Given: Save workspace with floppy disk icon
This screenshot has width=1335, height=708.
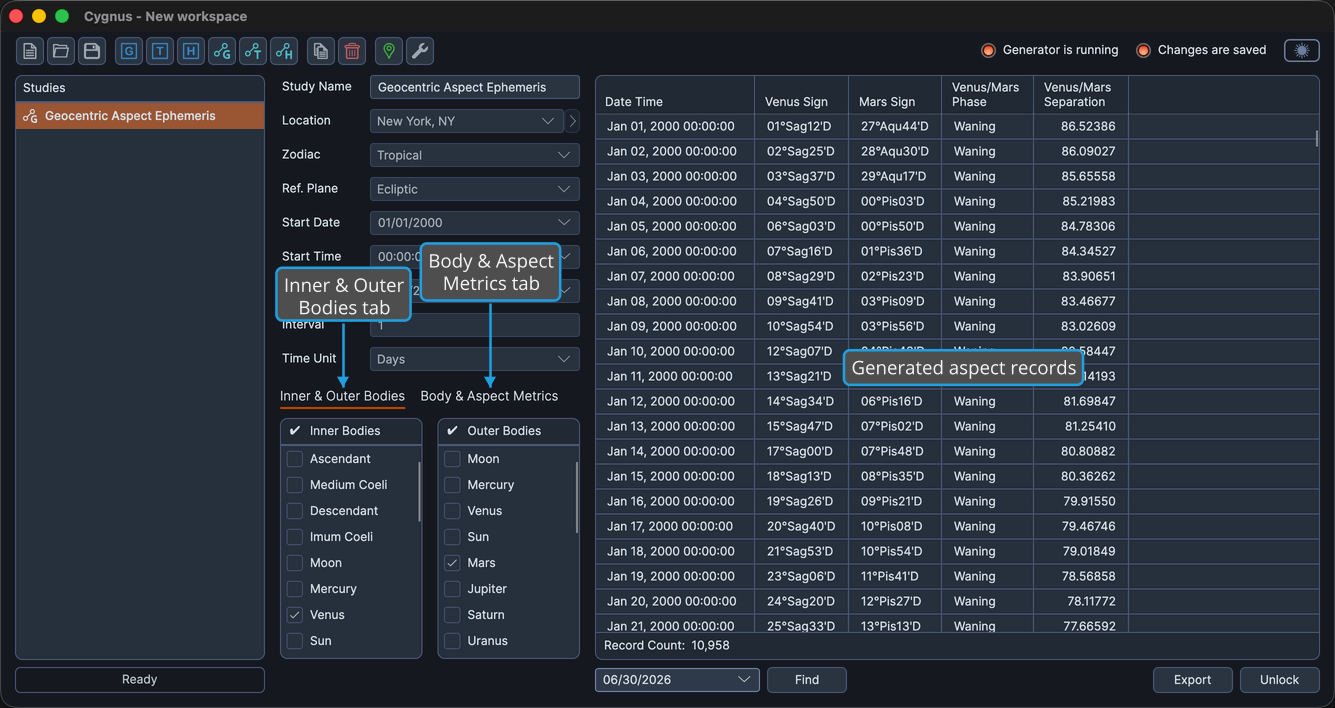Looking at the screenshot, I should [x=92, y=51].
